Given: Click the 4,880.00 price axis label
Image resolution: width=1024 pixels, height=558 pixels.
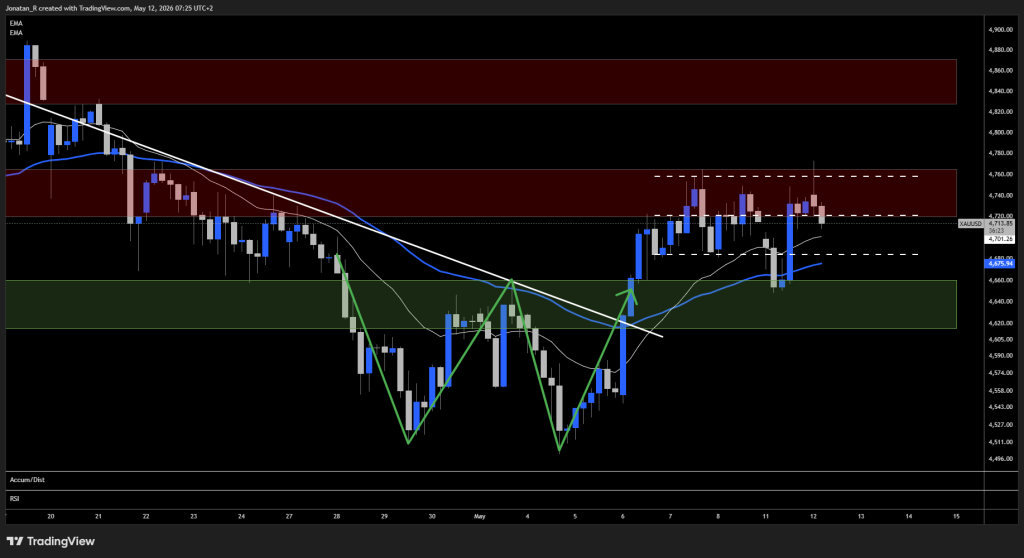Looking at the screenshot, I should point(1000,50).
